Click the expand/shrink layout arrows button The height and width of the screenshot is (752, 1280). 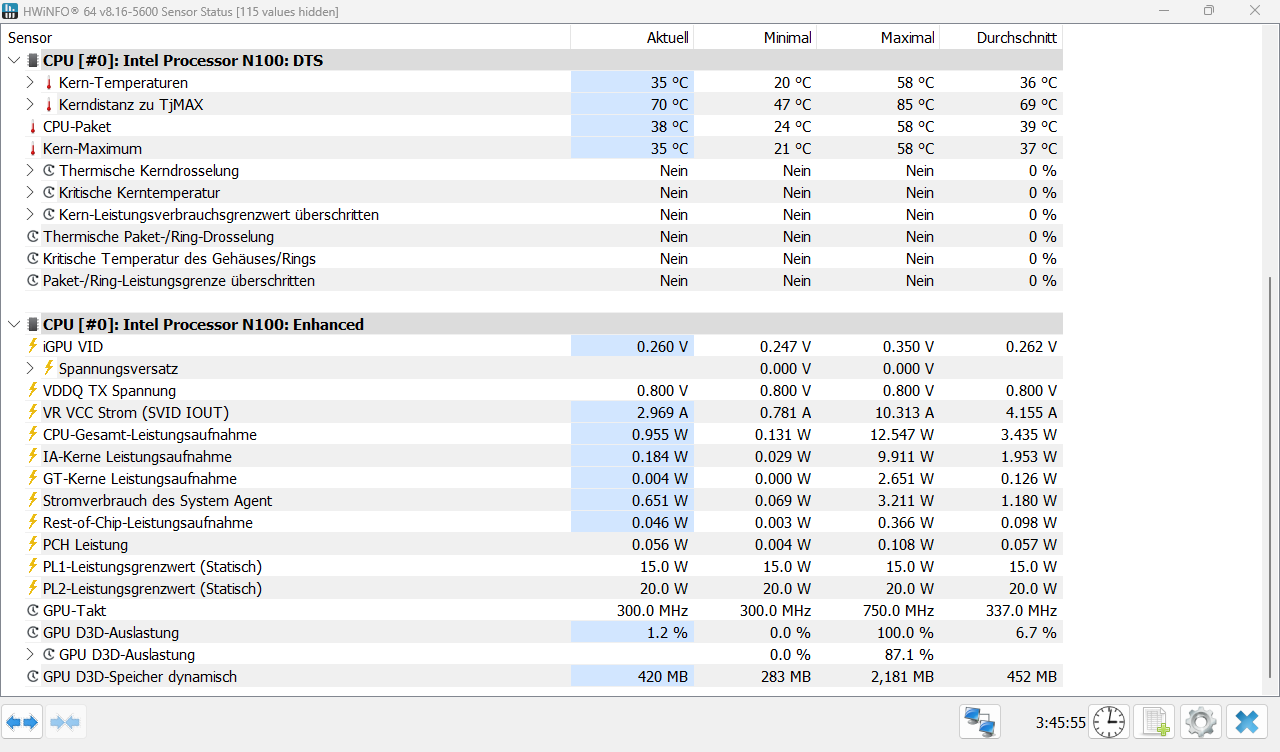22,721
